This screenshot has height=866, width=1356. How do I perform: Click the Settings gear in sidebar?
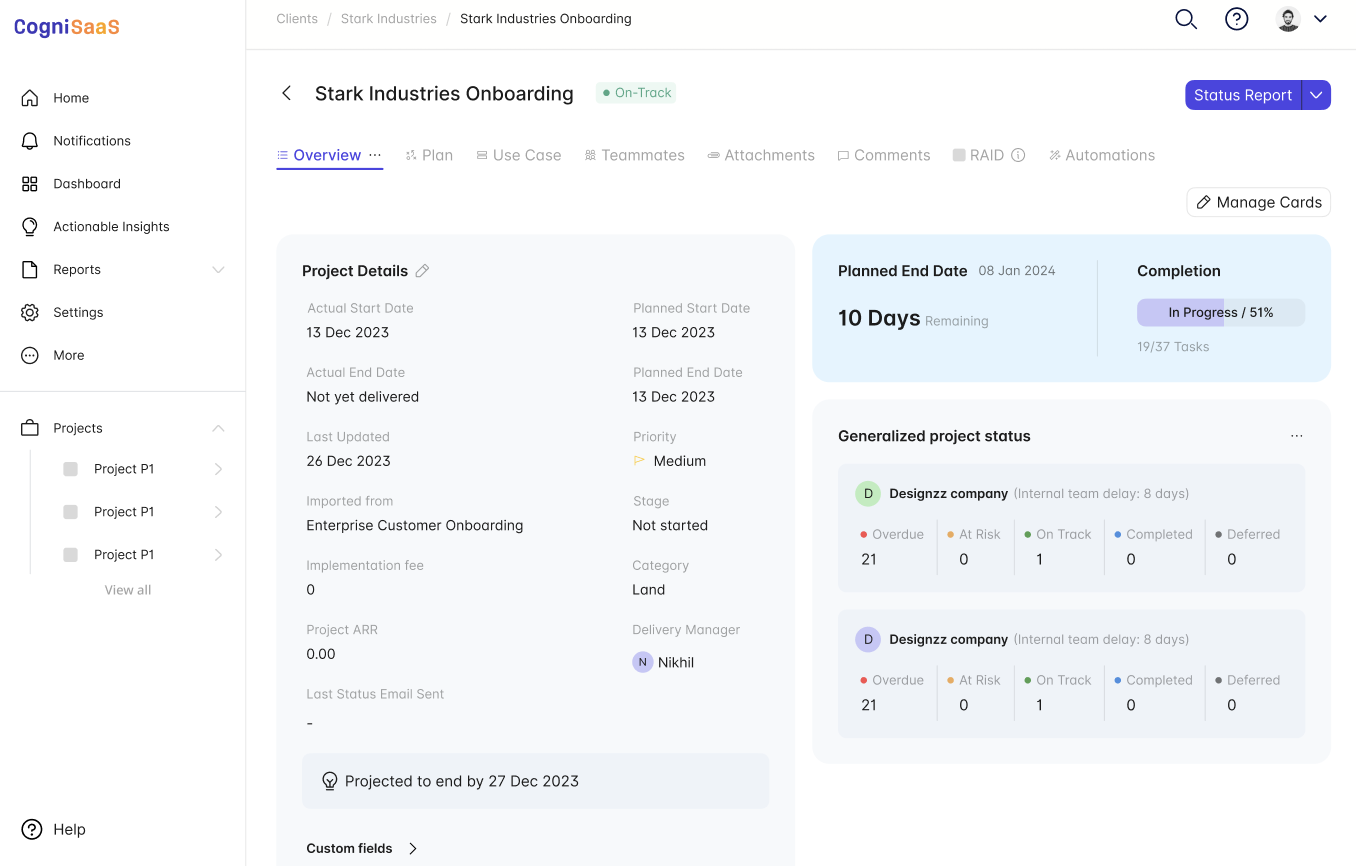pos(30,313)
